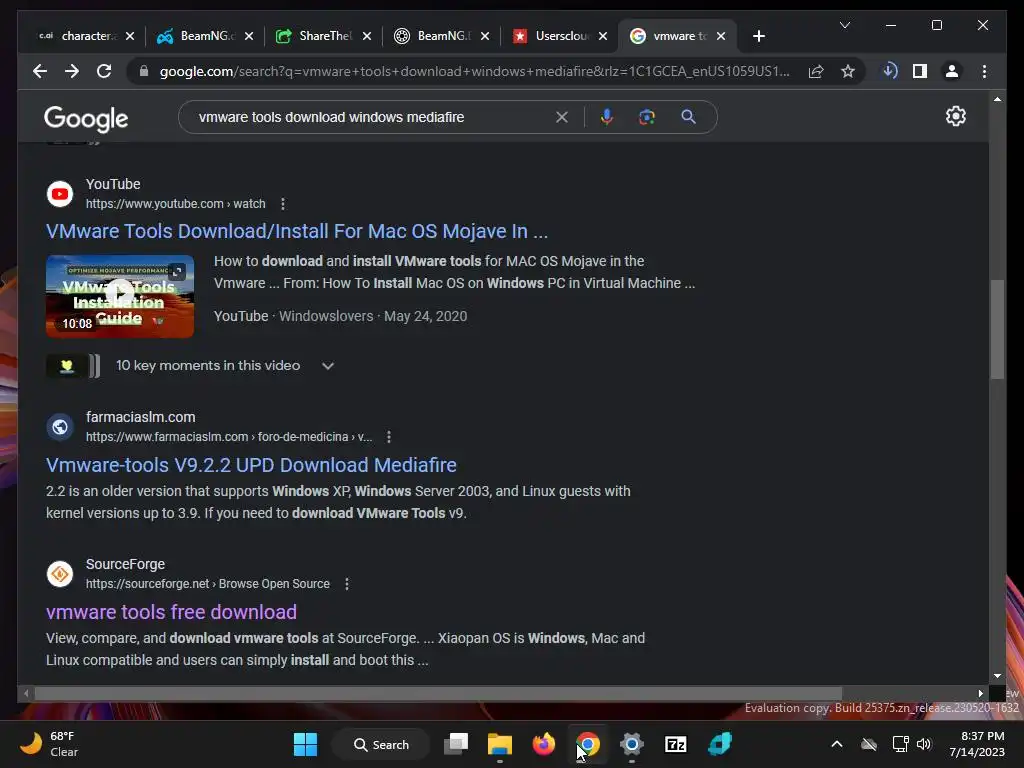Open options for the SourceForge result
The height and width of the screenshot is (768, 1024).
tap(347, 584)
